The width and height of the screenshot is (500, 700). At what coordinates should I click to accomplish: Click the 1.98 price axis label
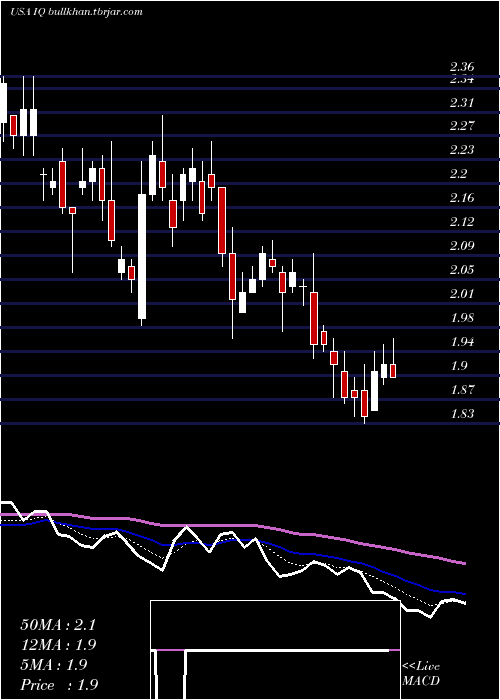click(462, 318)
